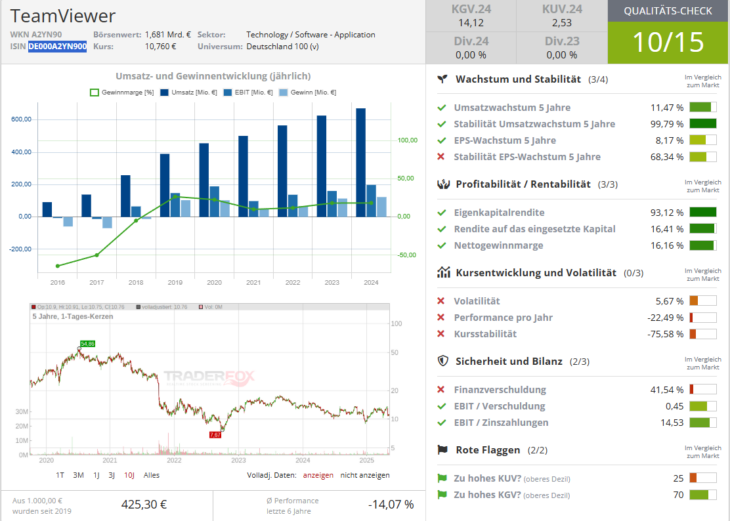This screenshot has width=730, height=521.
Task: Click red cross next to Volatilität
Action: pyautogui.click(x=441, y=301)
